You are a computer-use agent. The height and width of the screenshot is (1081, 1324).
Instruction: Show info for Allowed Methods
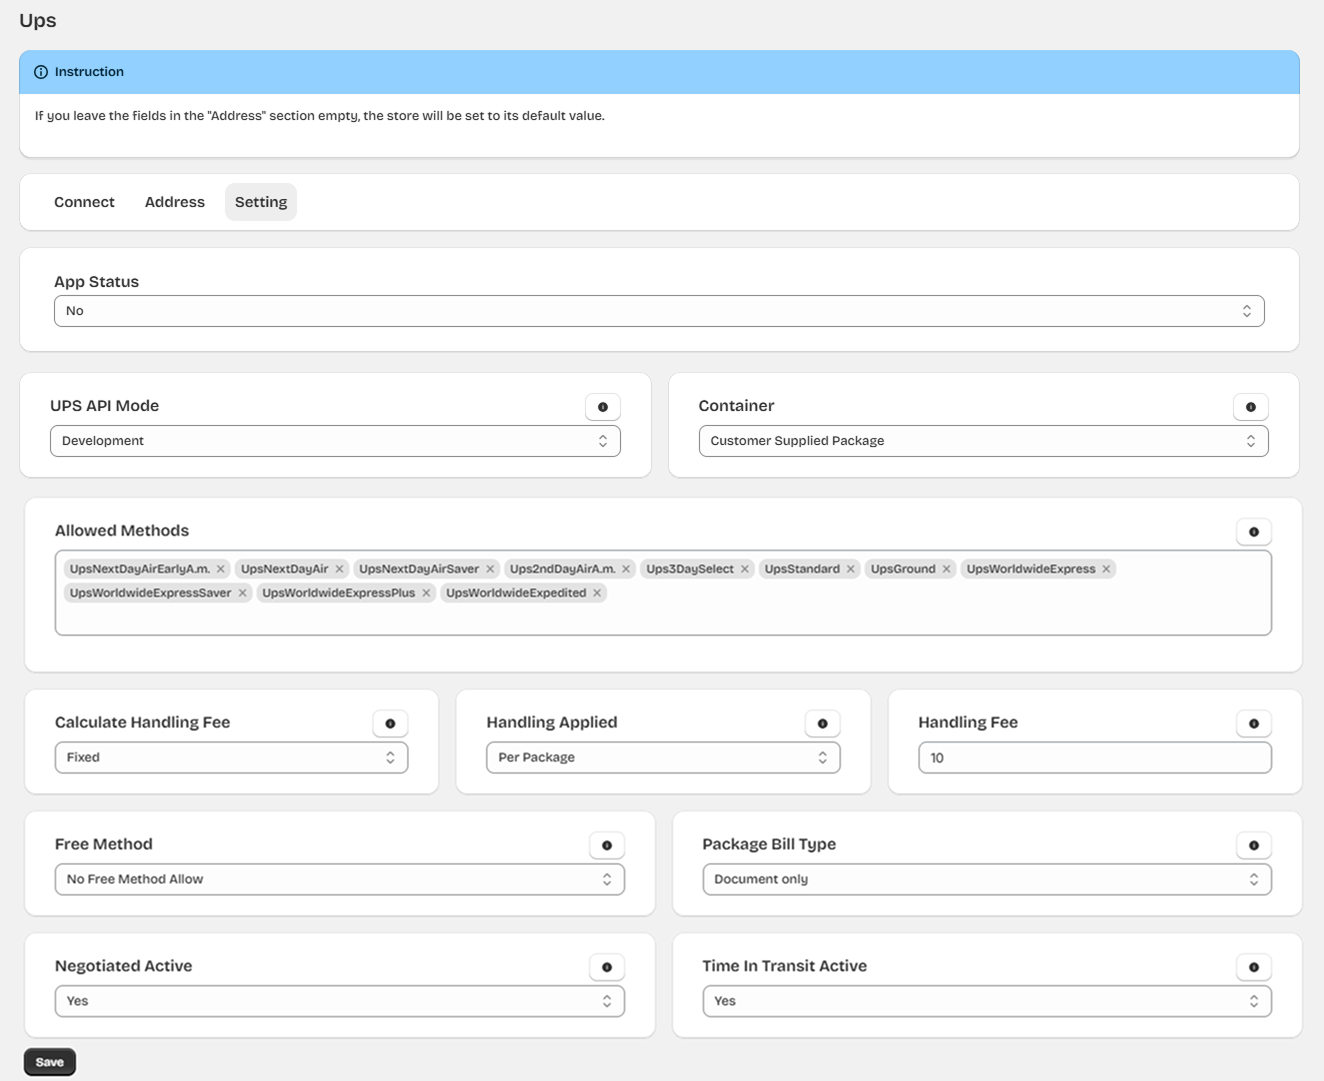tap(1253, 532)
